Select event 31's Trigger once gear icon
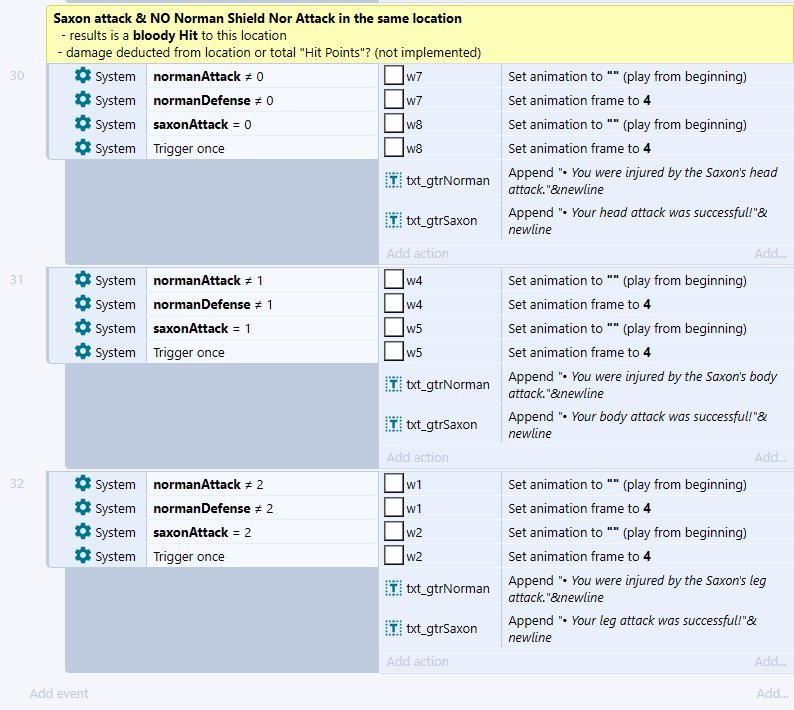The width and height of the screenshot is (794, 710). click(x=83, y=352)
